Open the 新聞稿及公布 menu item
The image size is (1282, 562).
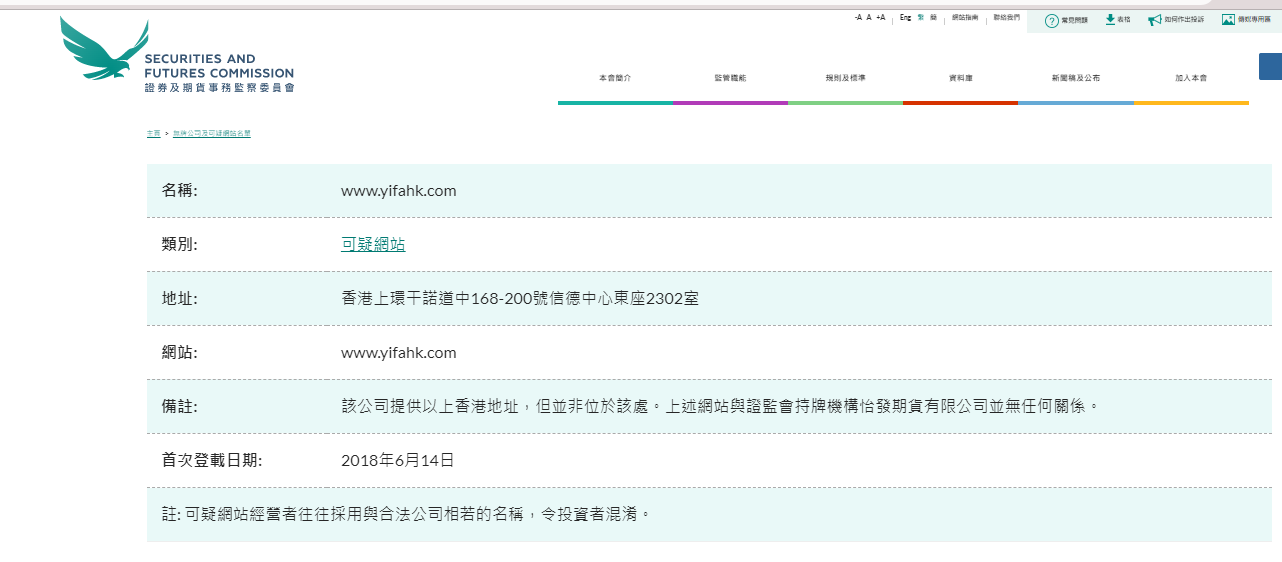1075,78
